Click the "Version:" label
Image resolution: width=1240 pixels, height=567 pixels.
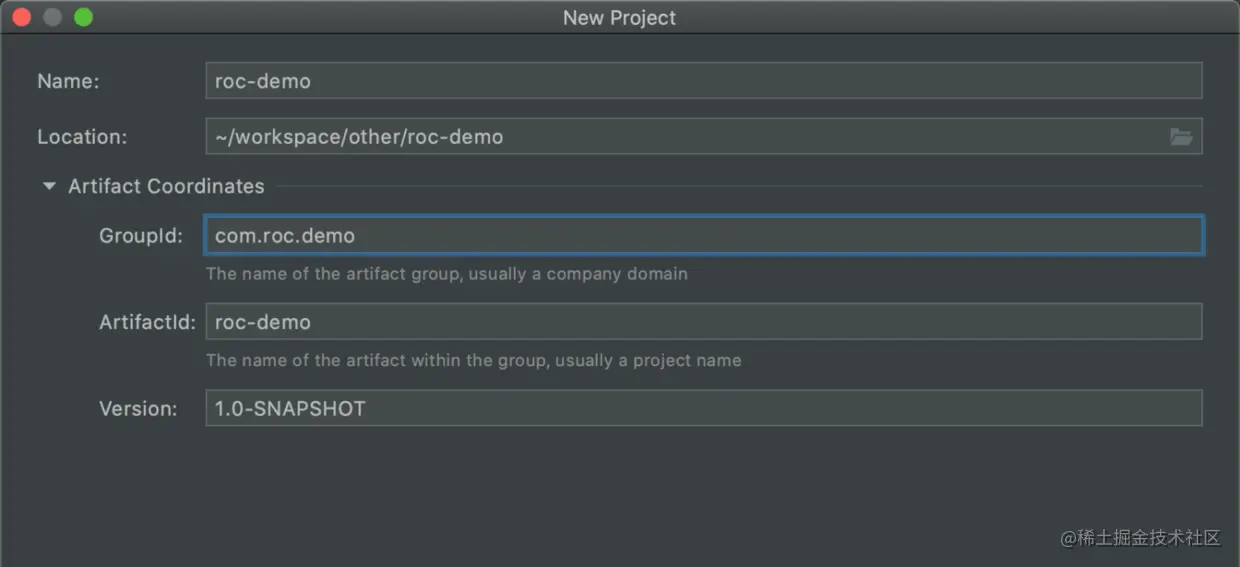click(138, 408)
